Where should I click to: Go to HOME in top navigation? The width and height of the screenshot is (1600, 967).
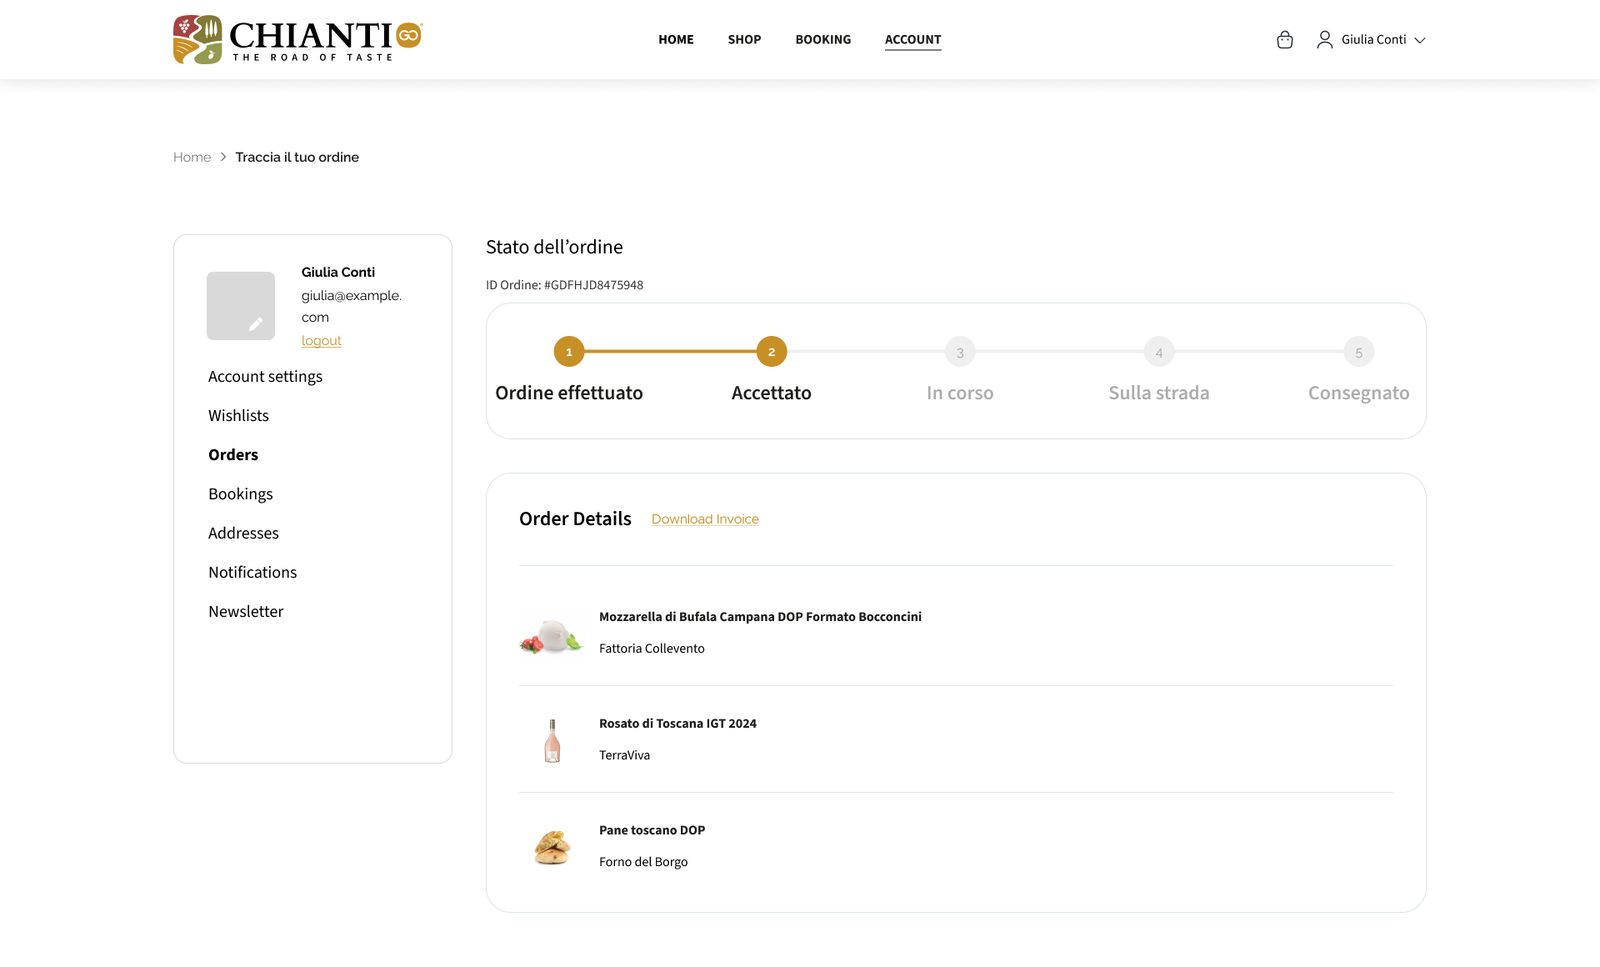tap(676, 40)
